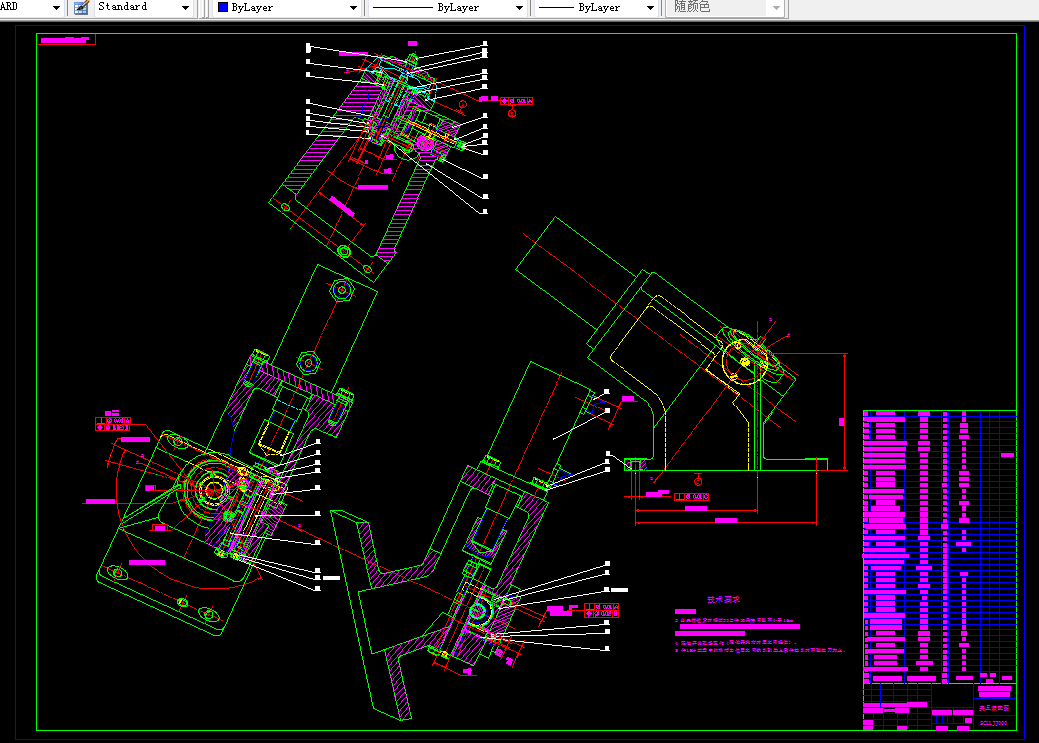
Task: Open the ByLayer lineweight dropdown
Action: [x=596, y=8]
